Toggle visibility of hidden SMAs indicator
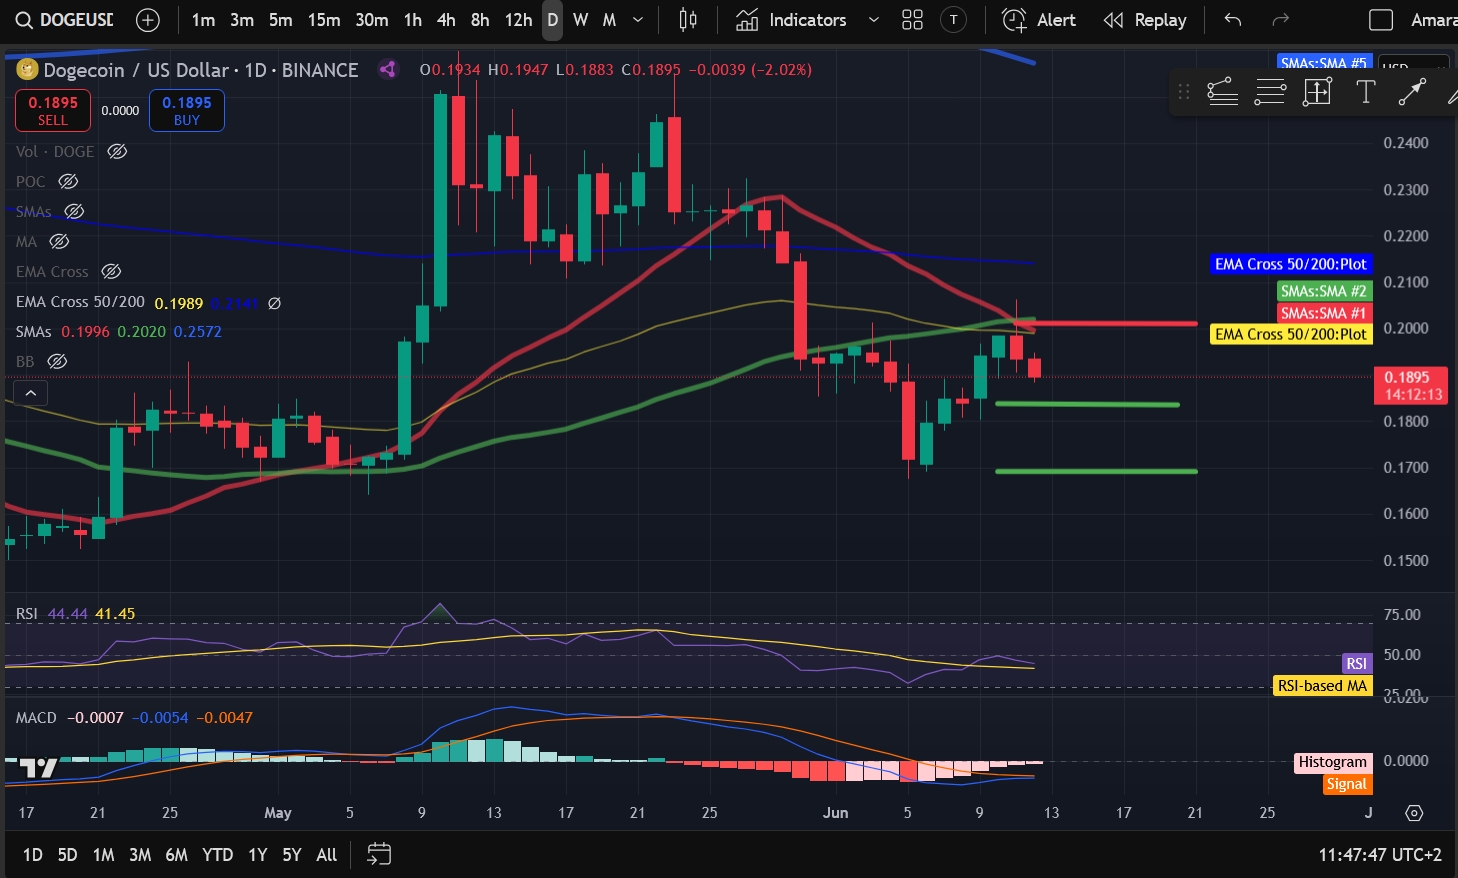 coord(74,211)
